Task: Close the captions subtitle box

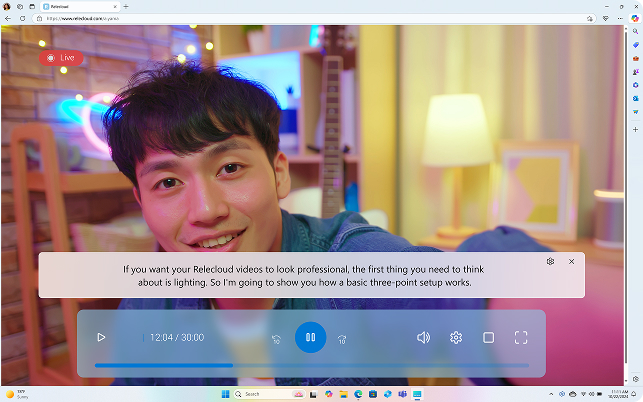Action: coord(571,261)
